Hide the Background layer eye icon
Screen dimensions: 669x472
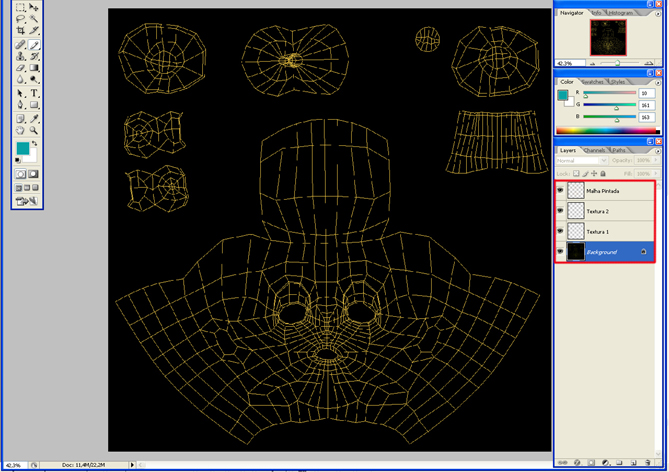click(x=561, y=252)
